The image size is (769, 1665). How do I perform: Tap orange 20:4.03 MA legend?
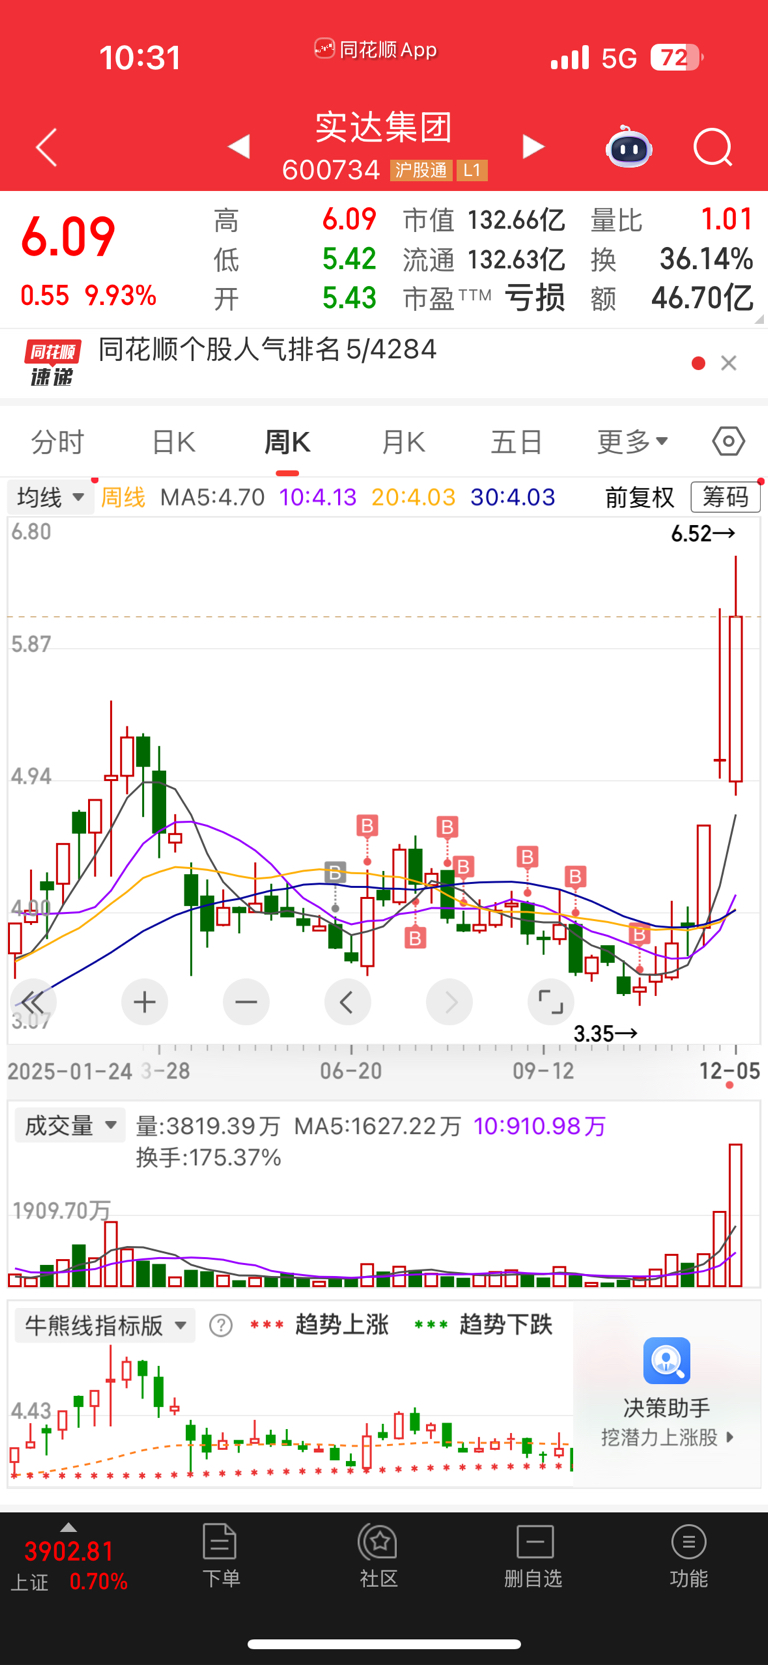[413, 498]
